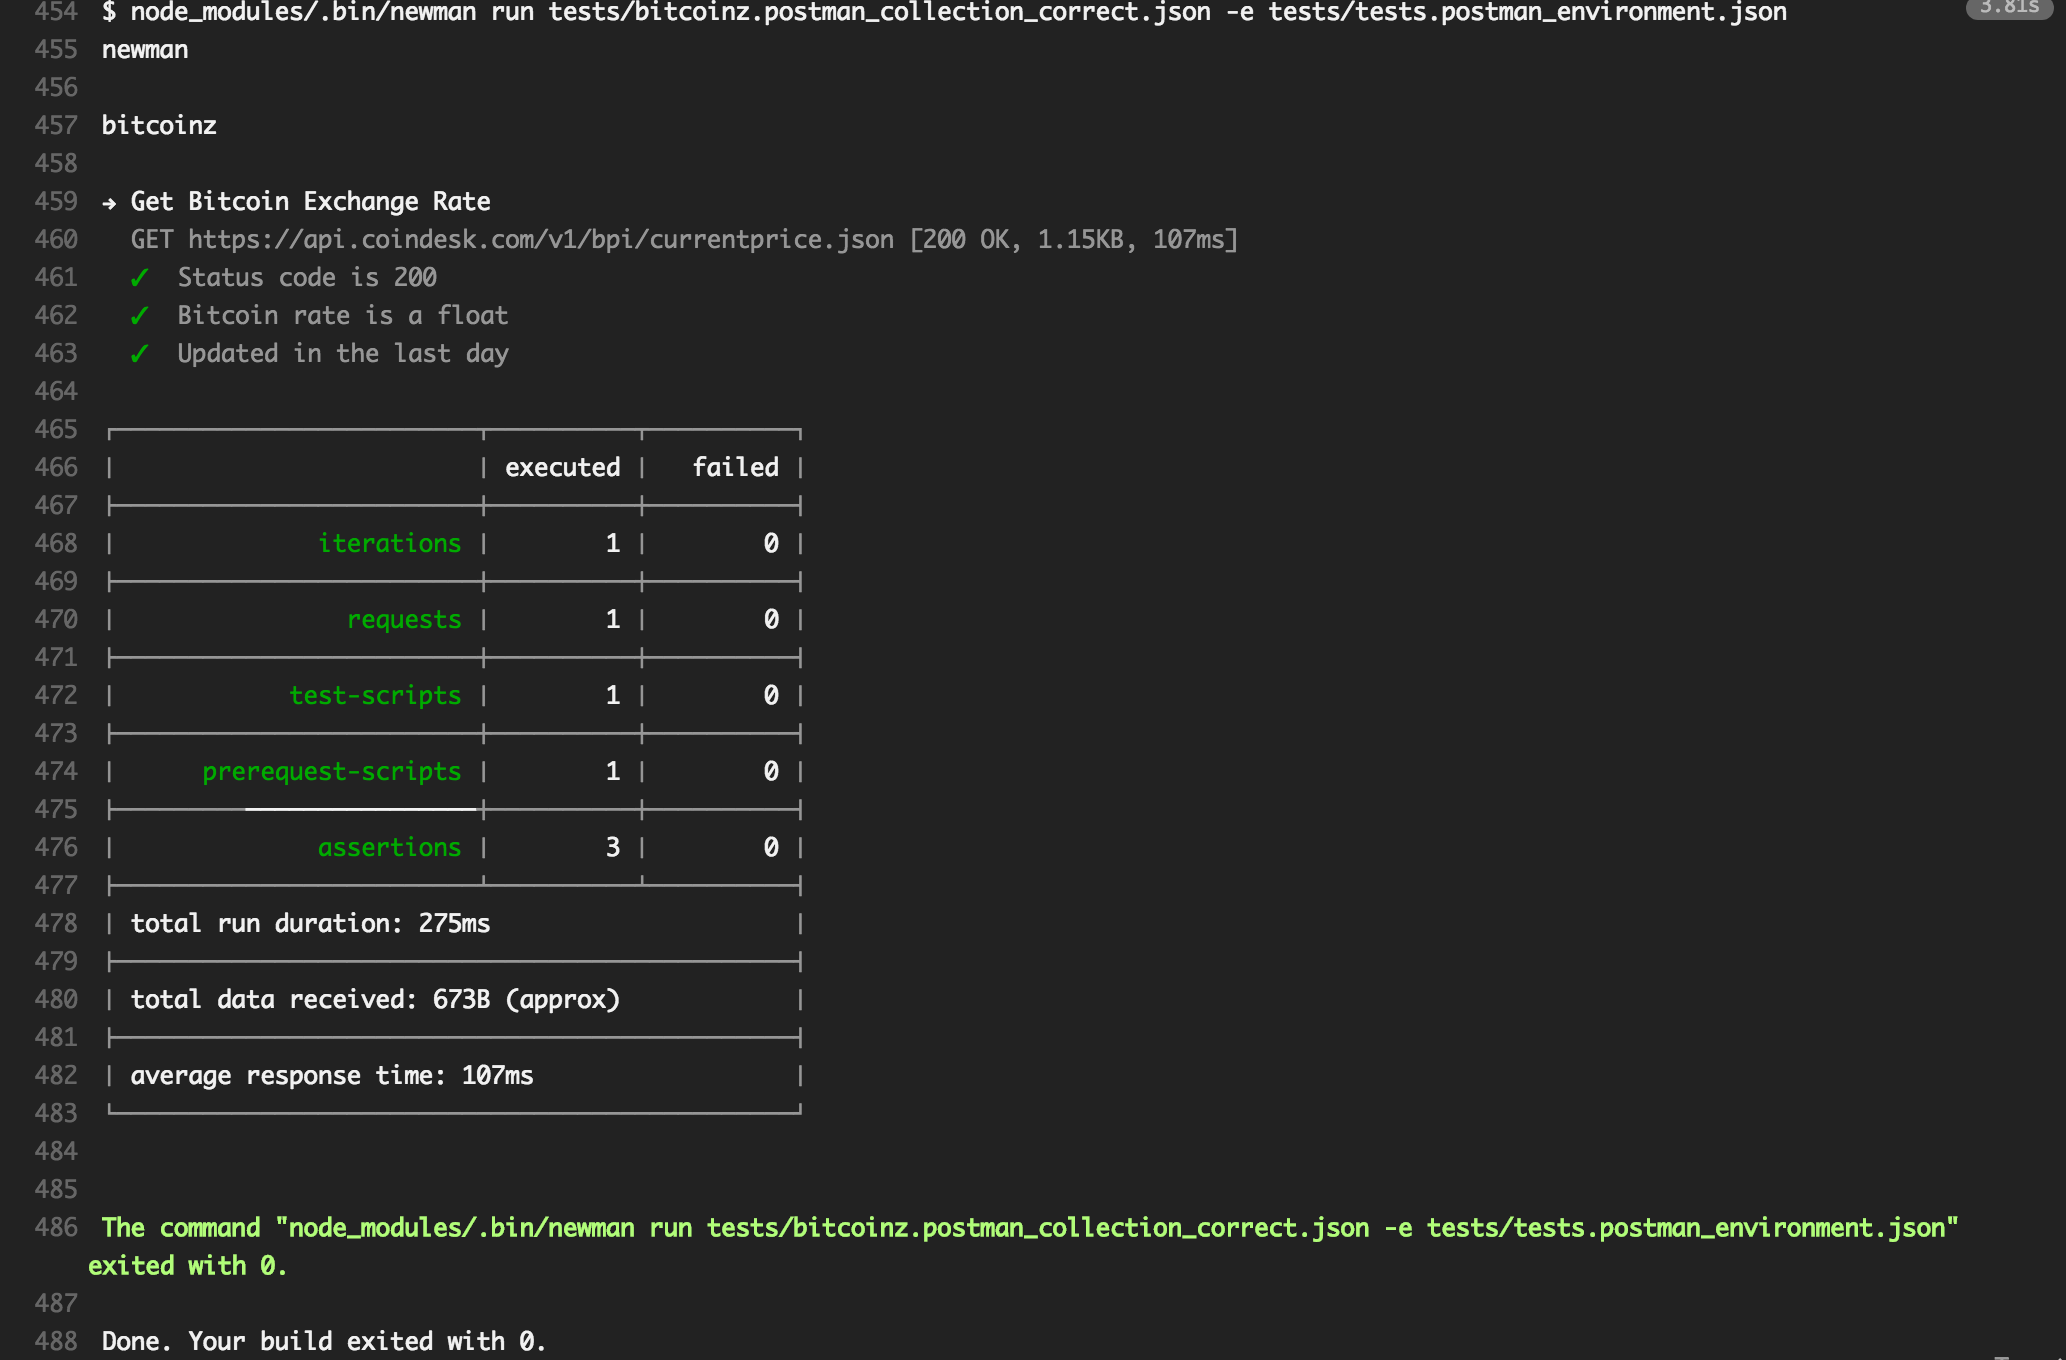Screen dimensions: 2066x1360
Task: Click the 'prerequest-scripts' row label
Action: point(331,771)
